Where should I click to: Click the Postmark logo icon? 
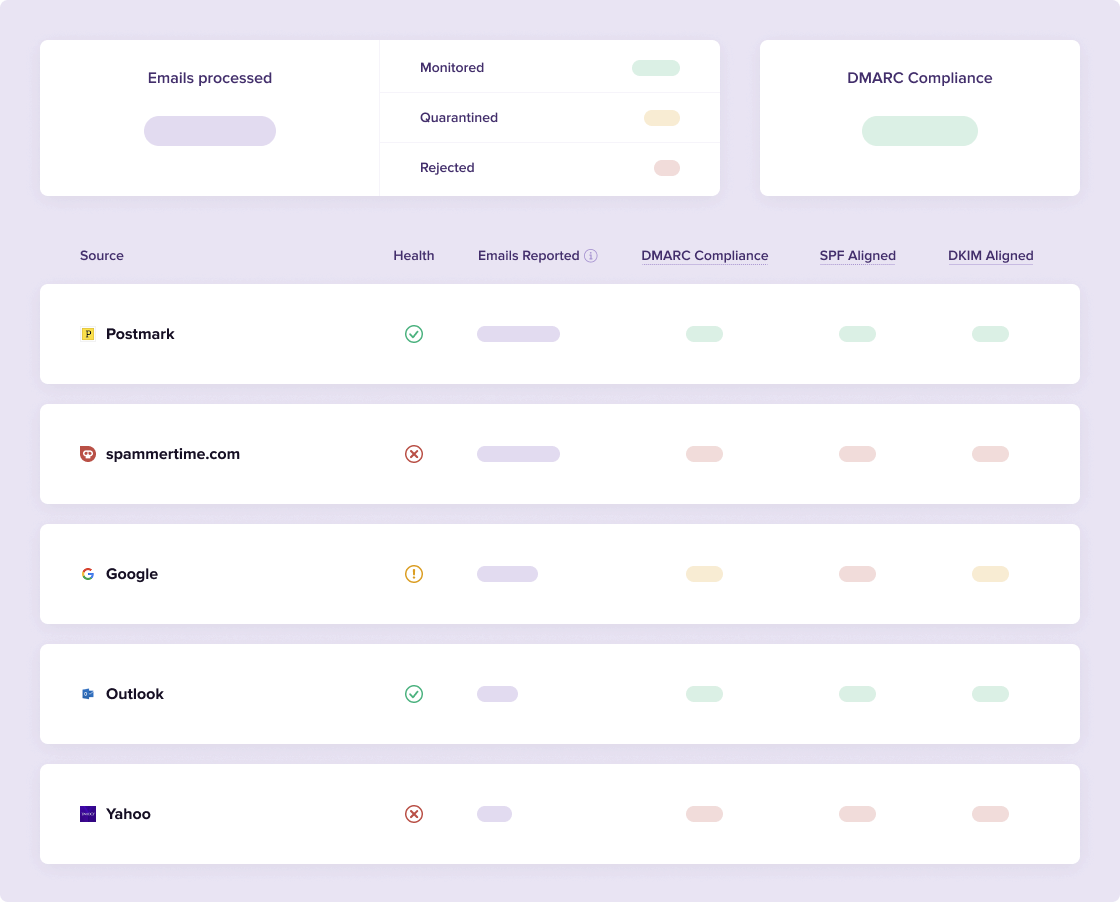click(88, 334)
